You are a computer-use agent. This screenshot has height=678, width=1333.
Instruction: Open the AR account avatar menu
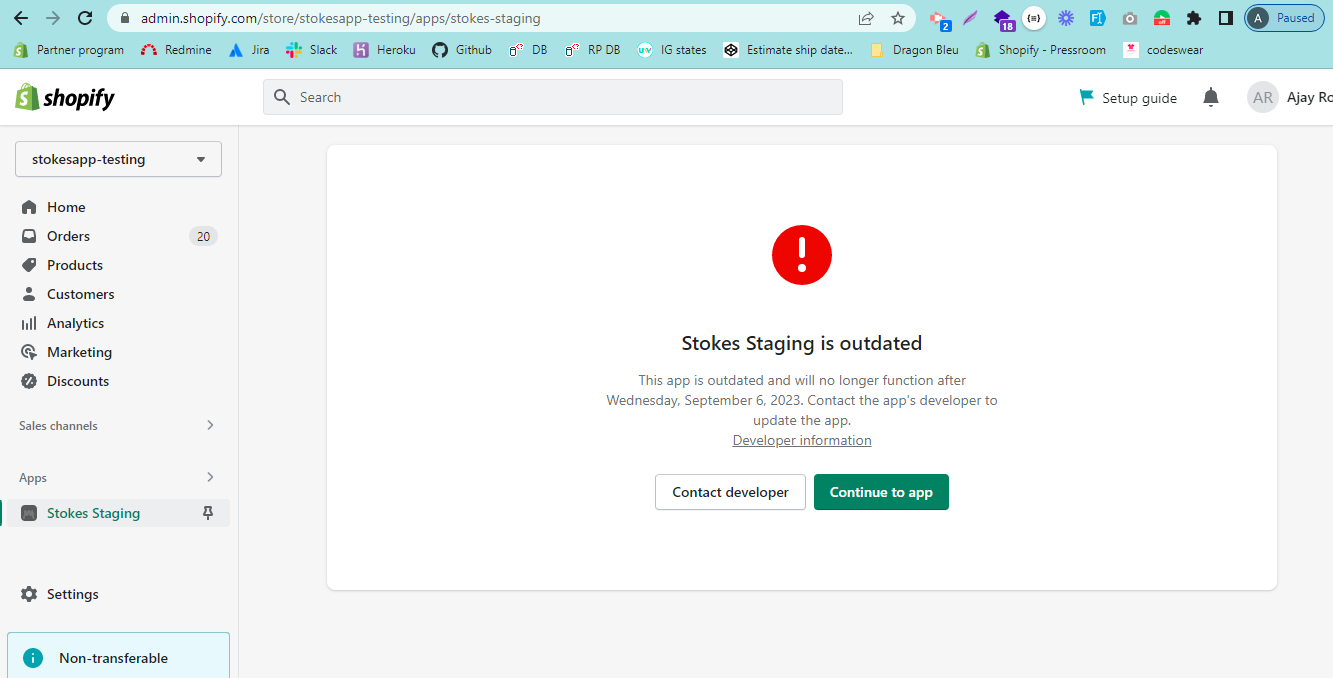click(1263, 97)
